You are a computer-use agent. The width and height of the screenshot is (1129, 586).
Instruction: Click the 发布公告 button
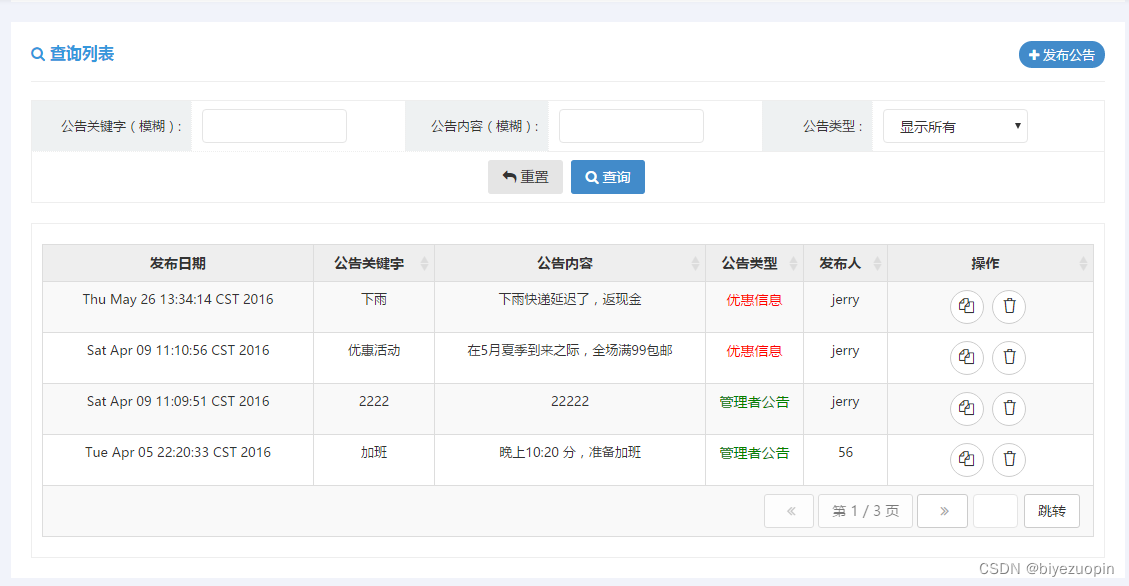(x=1061, y=55)
